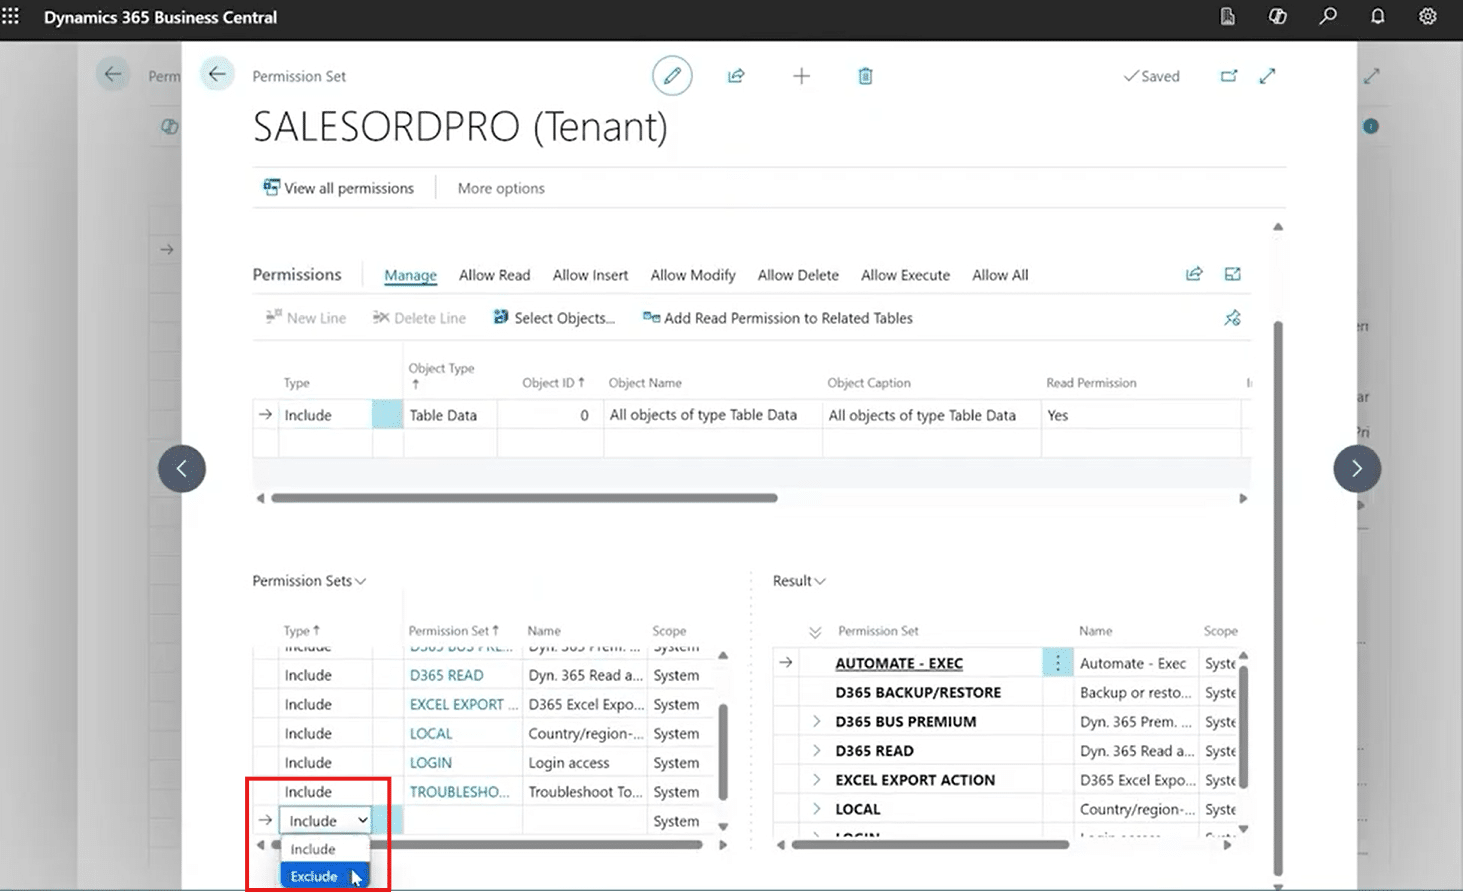The height and width of the screenshot is (893, 1463).
Task: Click the pop-out window icon
Action: tap(1229, 76)
